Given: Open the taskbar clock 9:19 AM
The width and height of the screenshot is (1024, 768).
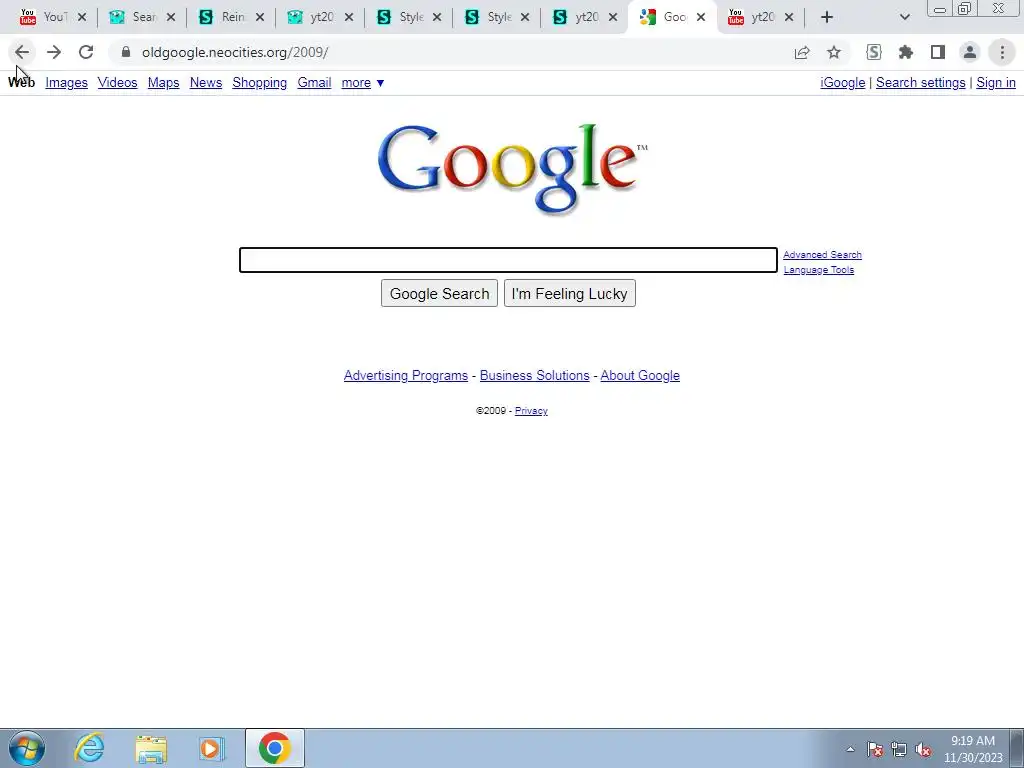Looking at the screenshot, I should coord(973,749).
